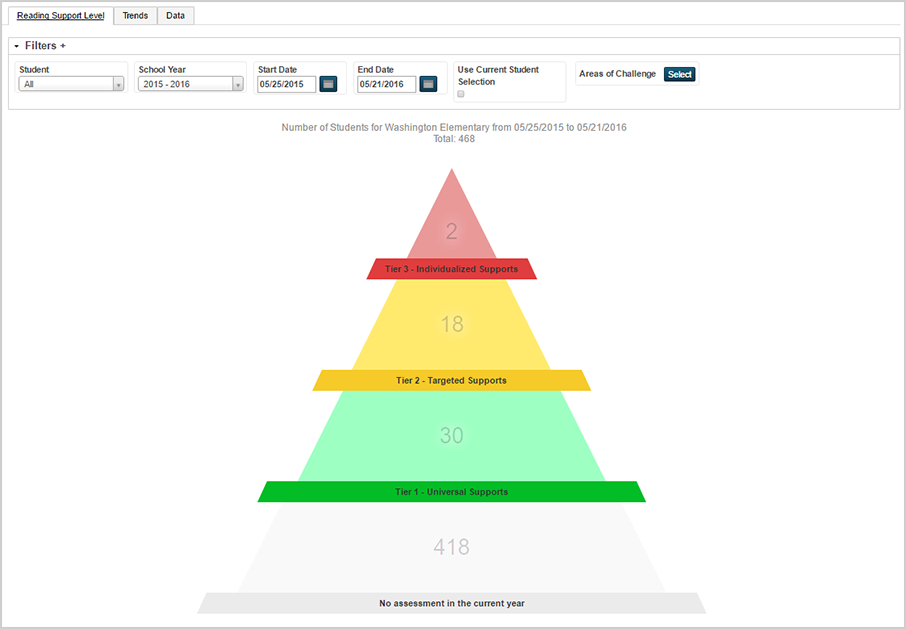Collapse the Filters panel arrow
906x629 pixels.
[16, 46]
